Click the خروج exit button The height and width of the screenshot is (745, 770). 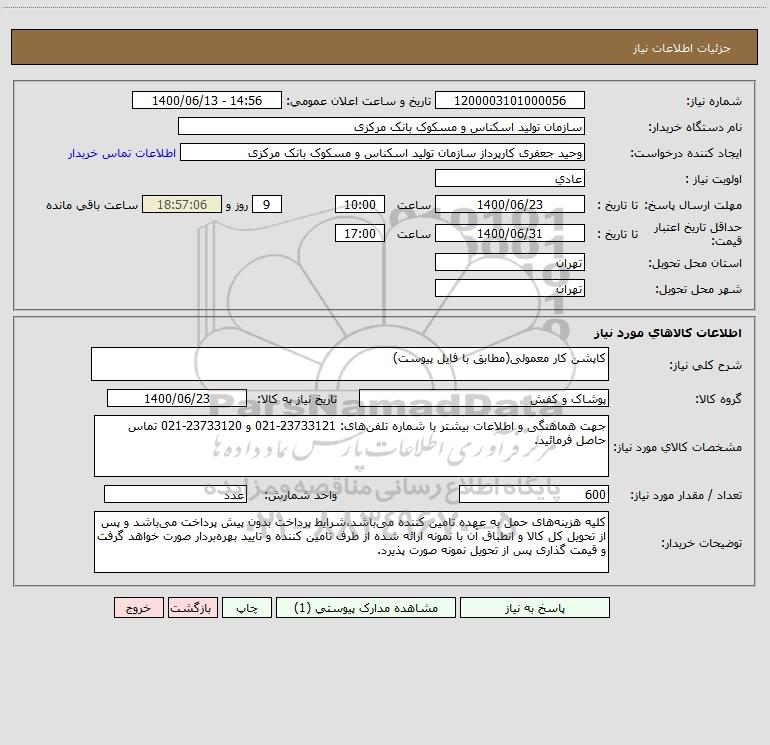138,608
